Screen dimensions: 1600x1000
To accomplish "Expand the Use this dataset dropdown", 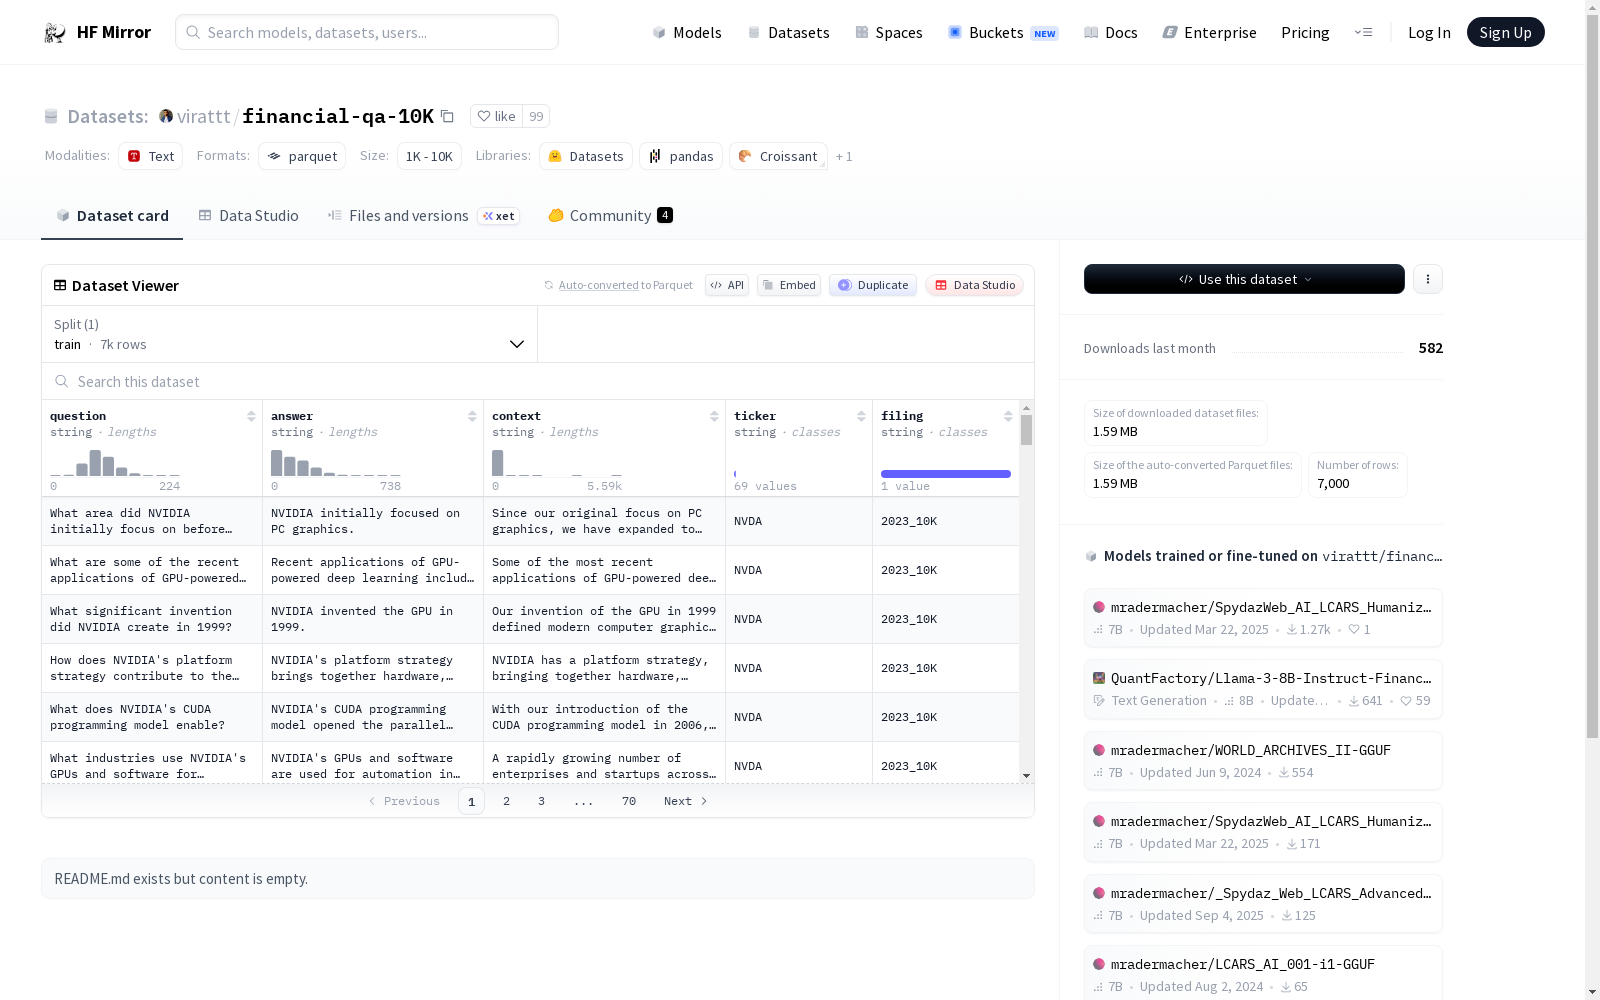I will [x=1244, y=279].
